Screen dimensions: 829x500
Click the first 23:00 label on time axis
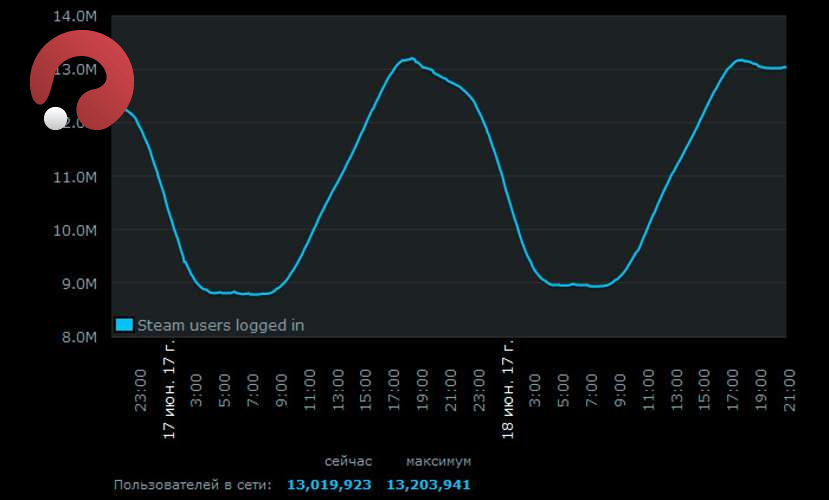141,389
